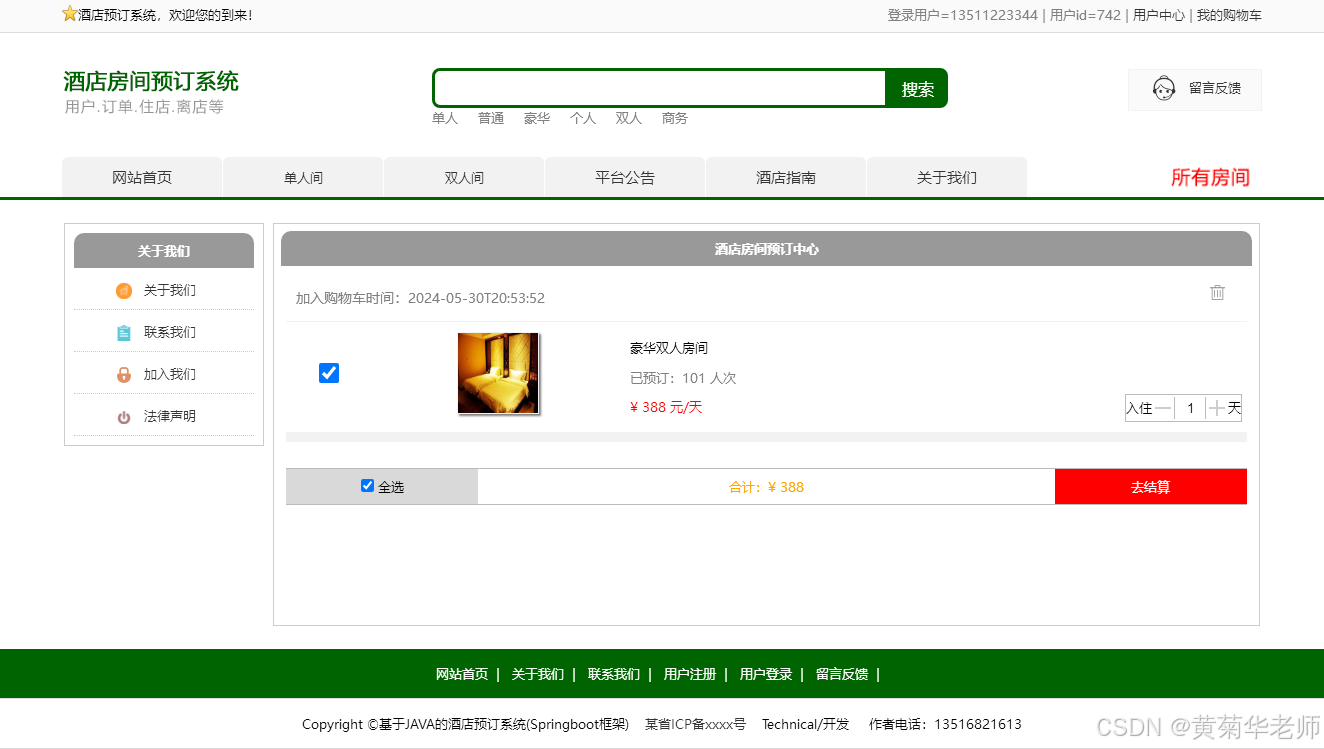1324x749 pixels.
Task: Click the face icon in 留言反馈 button
Action: tap(1163, 88)
